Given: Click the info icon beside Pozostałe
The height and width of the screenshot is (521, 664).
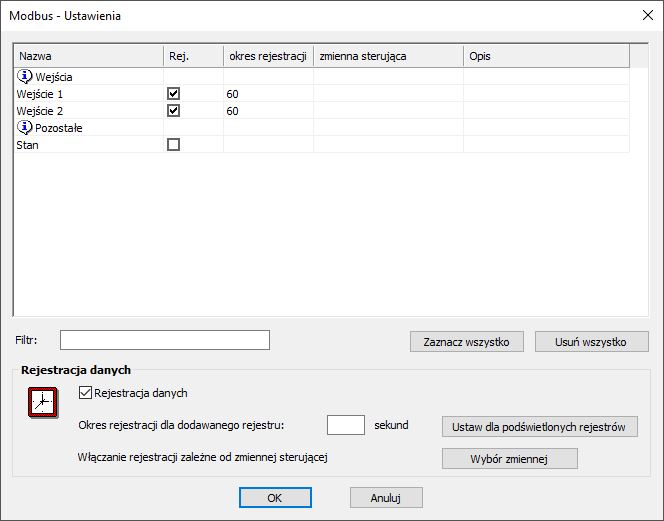Looking at the screenshot, I should (25, 127).
